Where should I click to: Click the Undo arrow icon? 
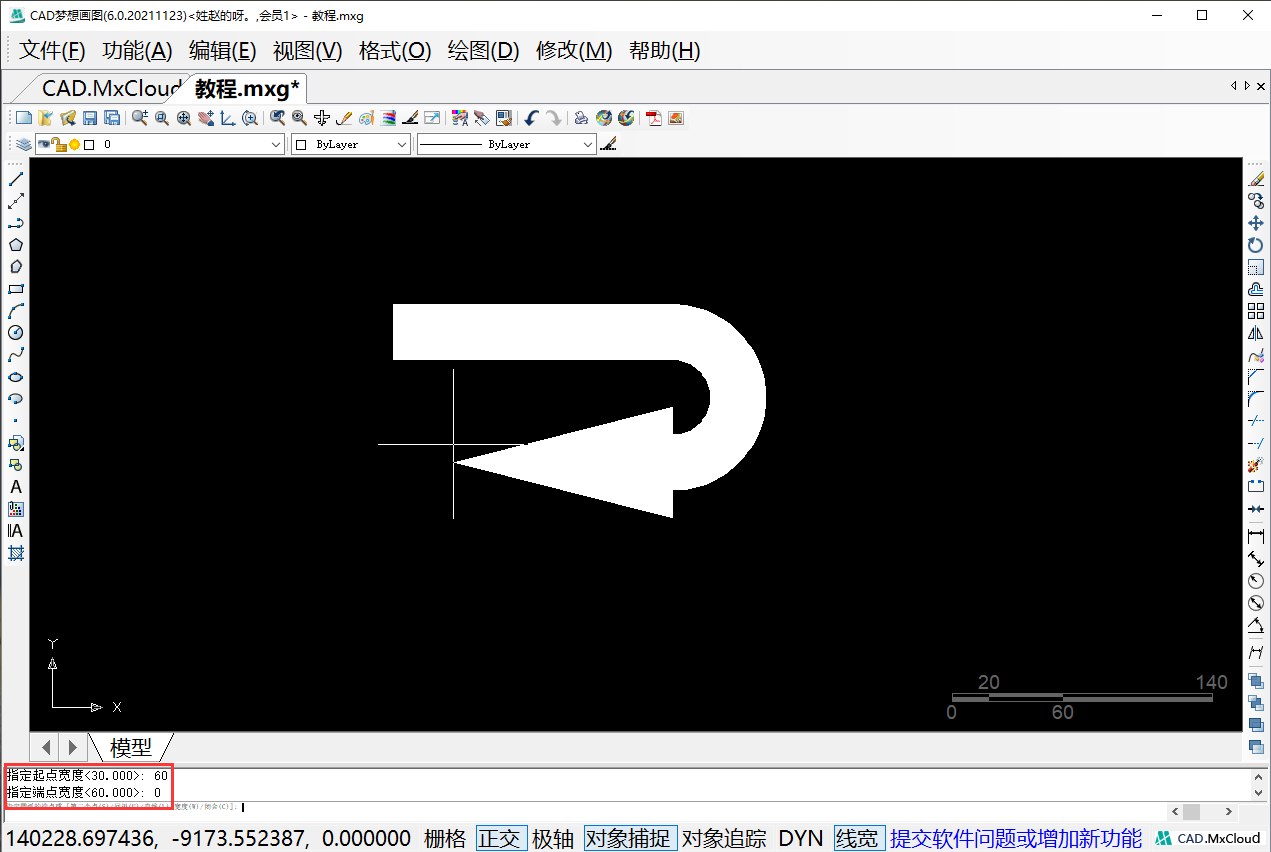coord(531,118)
